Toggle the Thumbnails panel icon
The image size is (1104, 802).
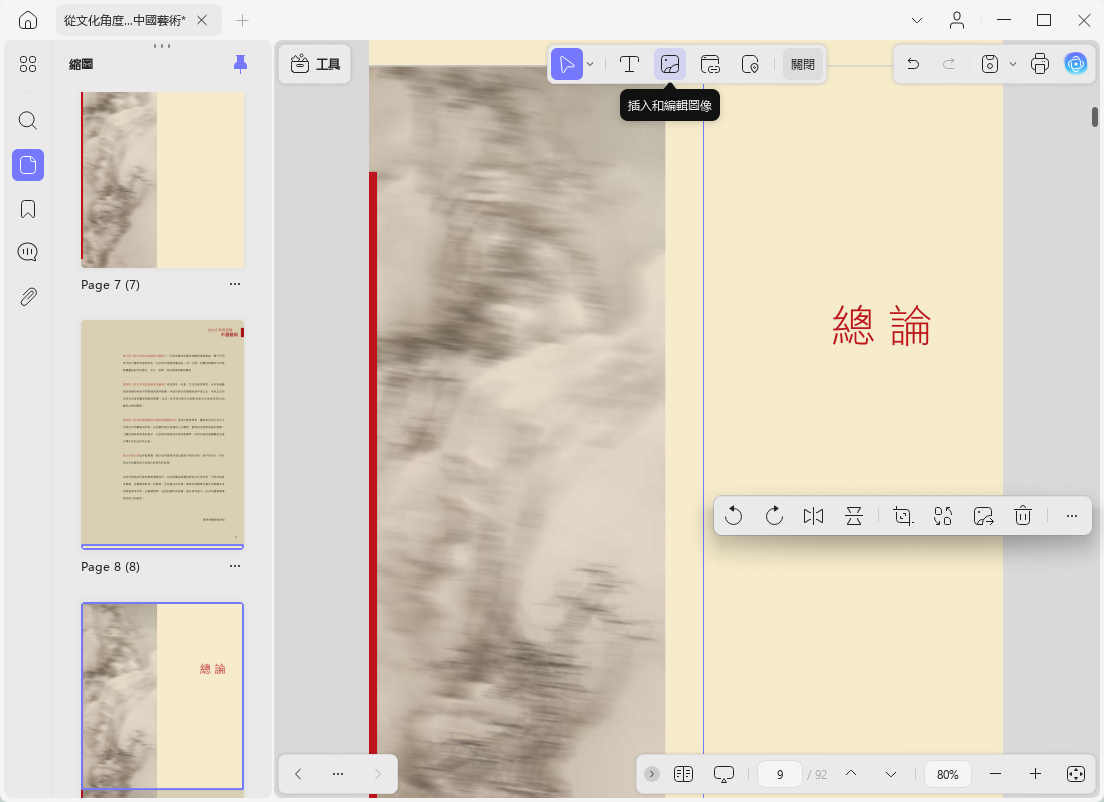tap(28, 165)
